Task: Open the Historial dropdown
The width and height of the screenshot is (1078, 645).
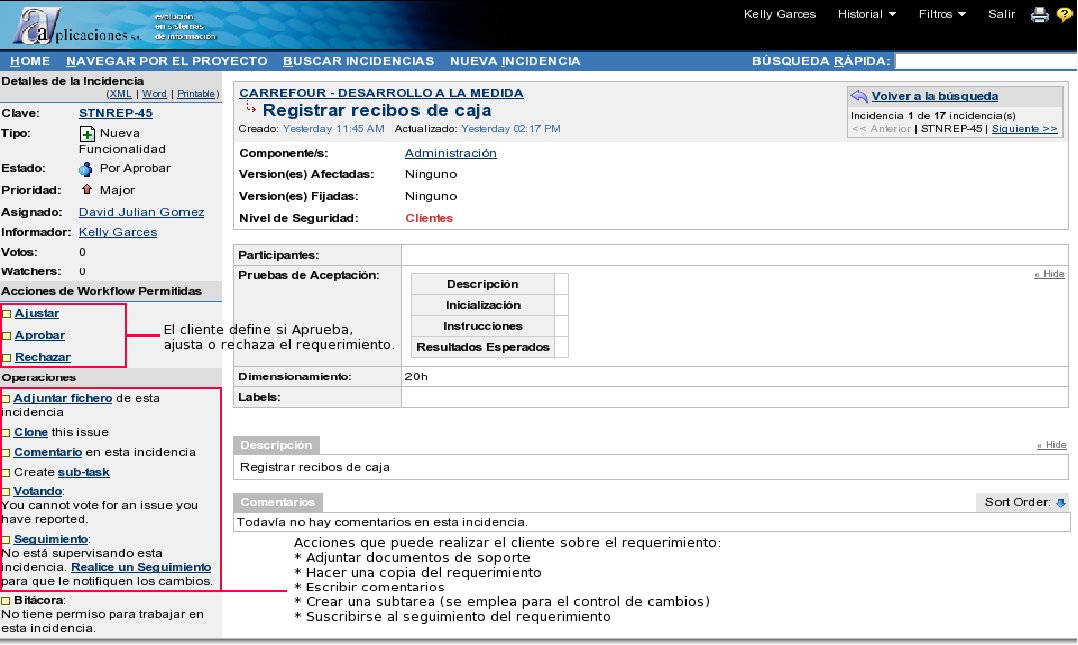Action: (866, 14)
